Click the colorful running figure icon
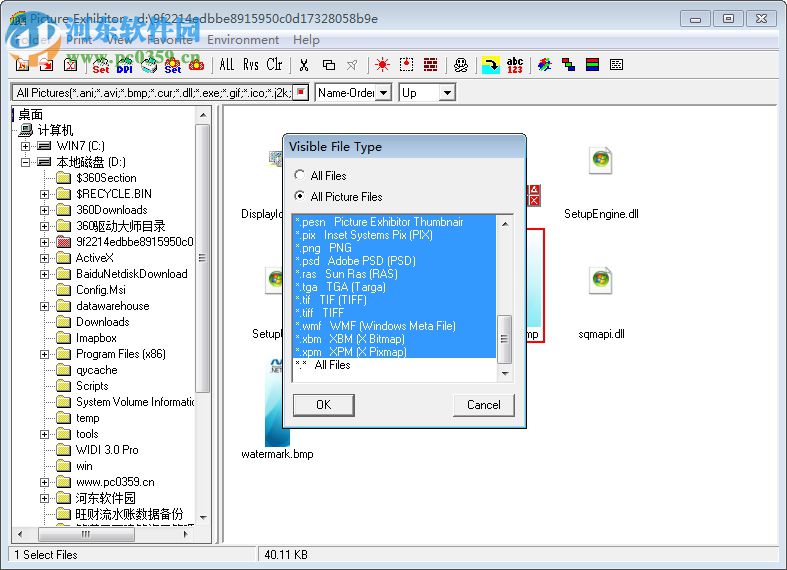 tap(545, 64)
